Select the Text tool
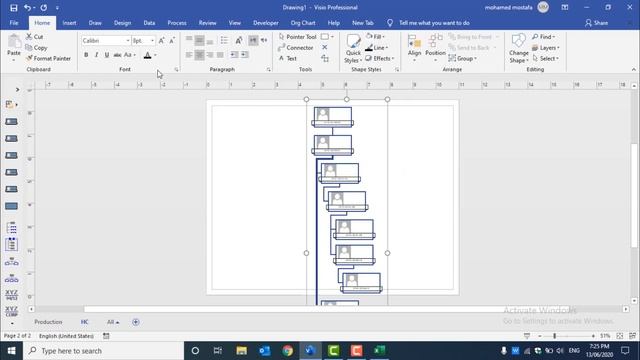This screenshot has width=640, height=360. coord(288,58)
